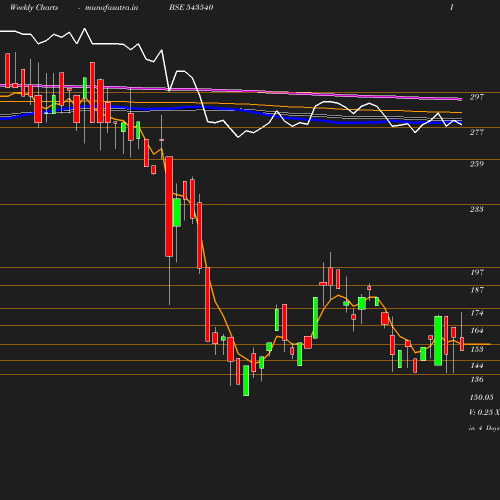Click the 150.05 current price value

click(x=482, y=397)
